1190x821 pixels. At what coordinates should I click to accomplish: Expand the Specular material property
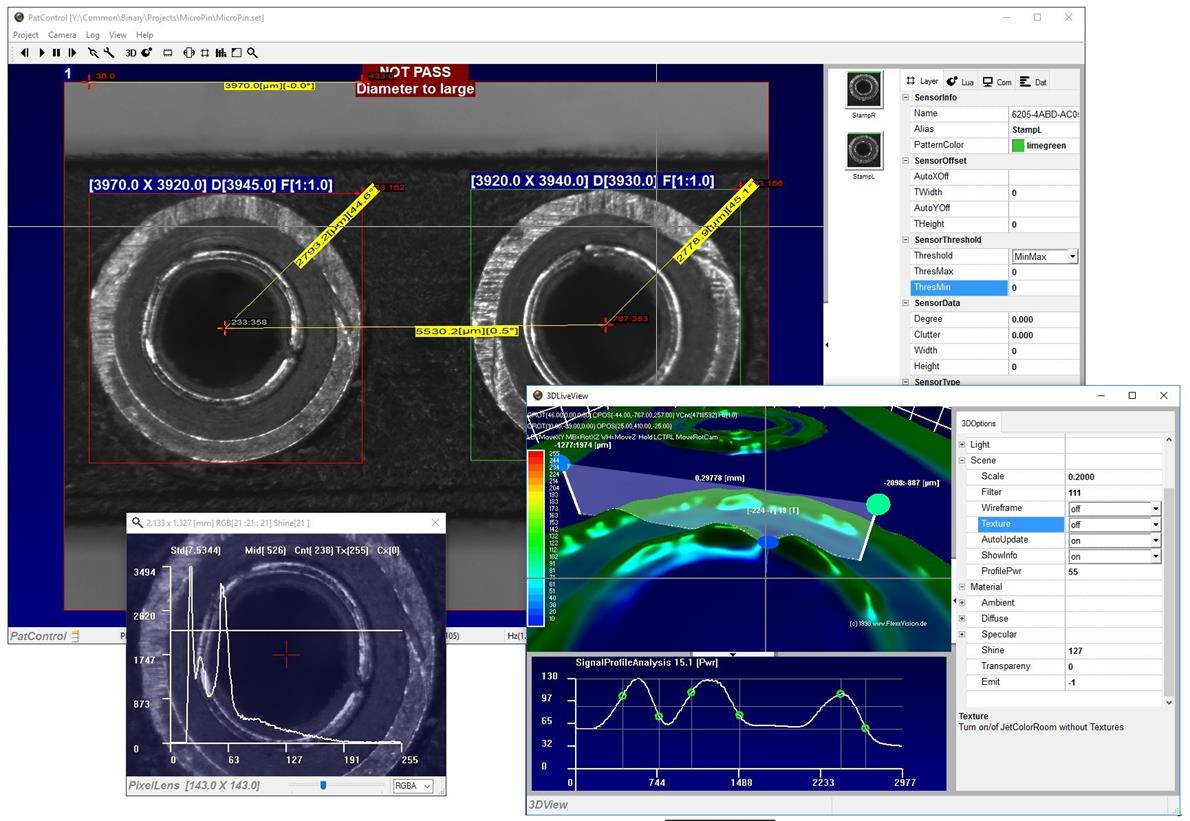[962, 634]
